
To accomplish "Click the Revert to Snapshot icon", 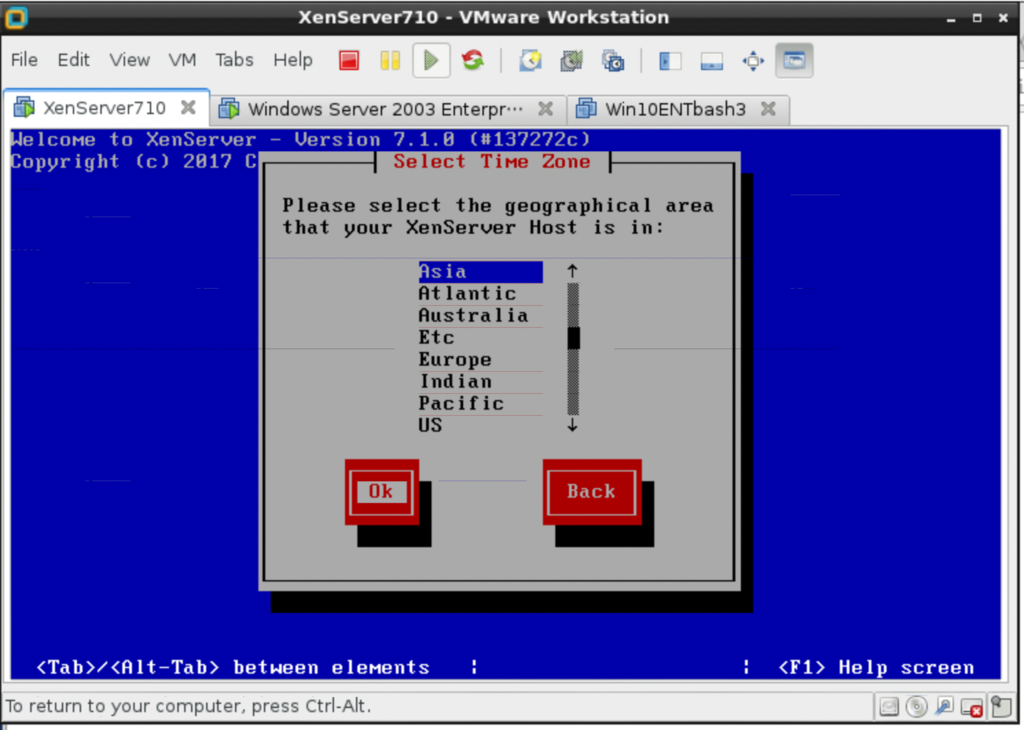I will pyautogui.click(x=571, y=61).
